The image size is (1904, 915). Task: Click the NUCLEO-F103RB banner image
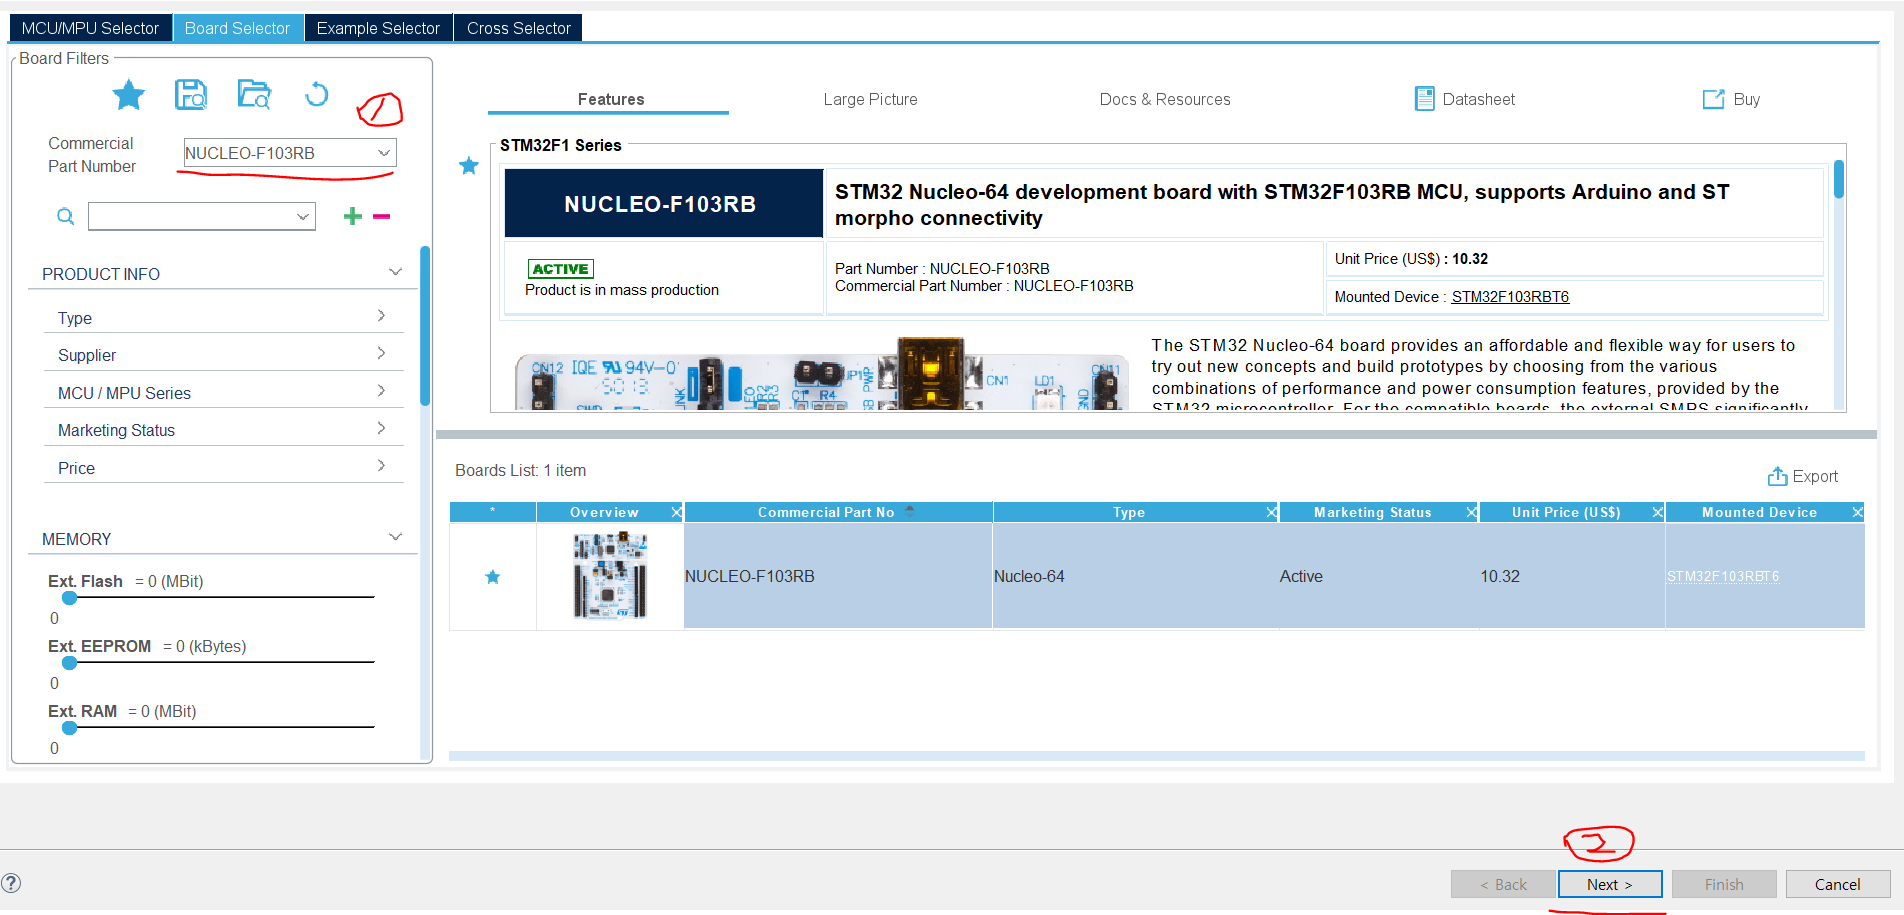[663, 203]
